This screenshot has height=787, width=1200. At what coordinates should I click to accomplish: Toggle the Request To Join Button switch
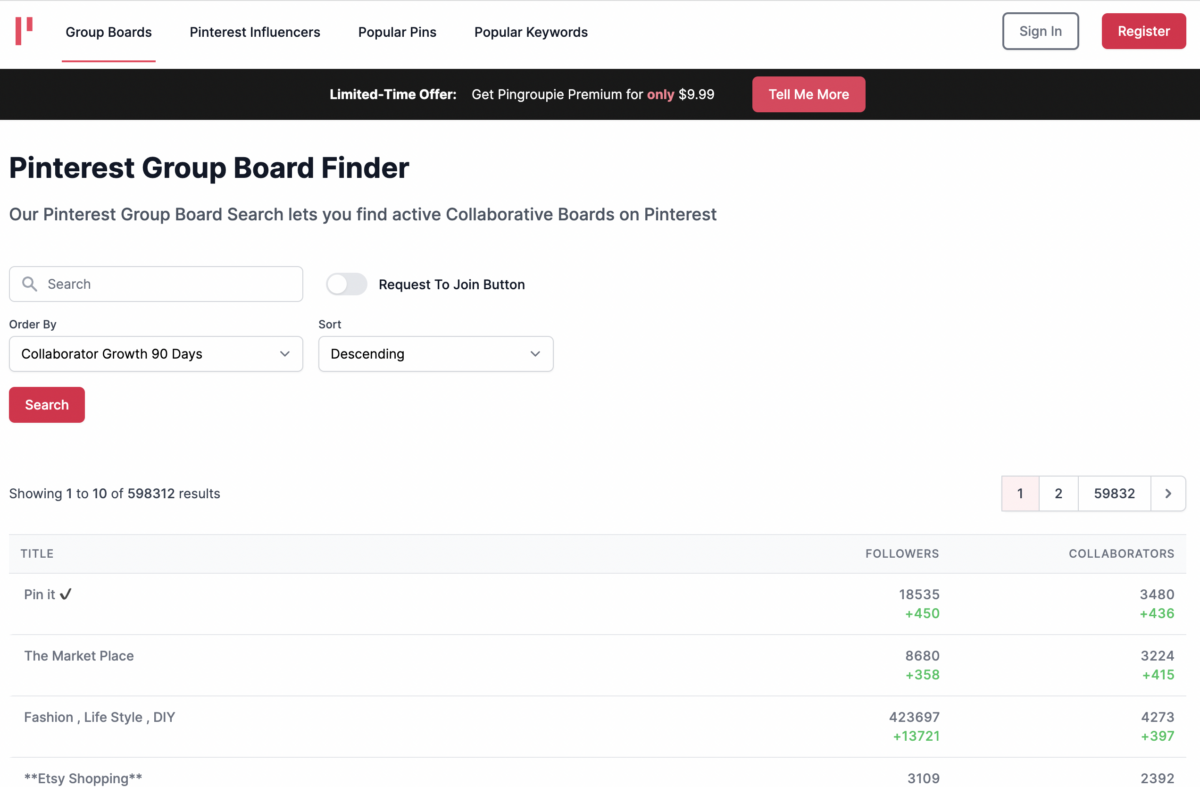click(347, 284)
